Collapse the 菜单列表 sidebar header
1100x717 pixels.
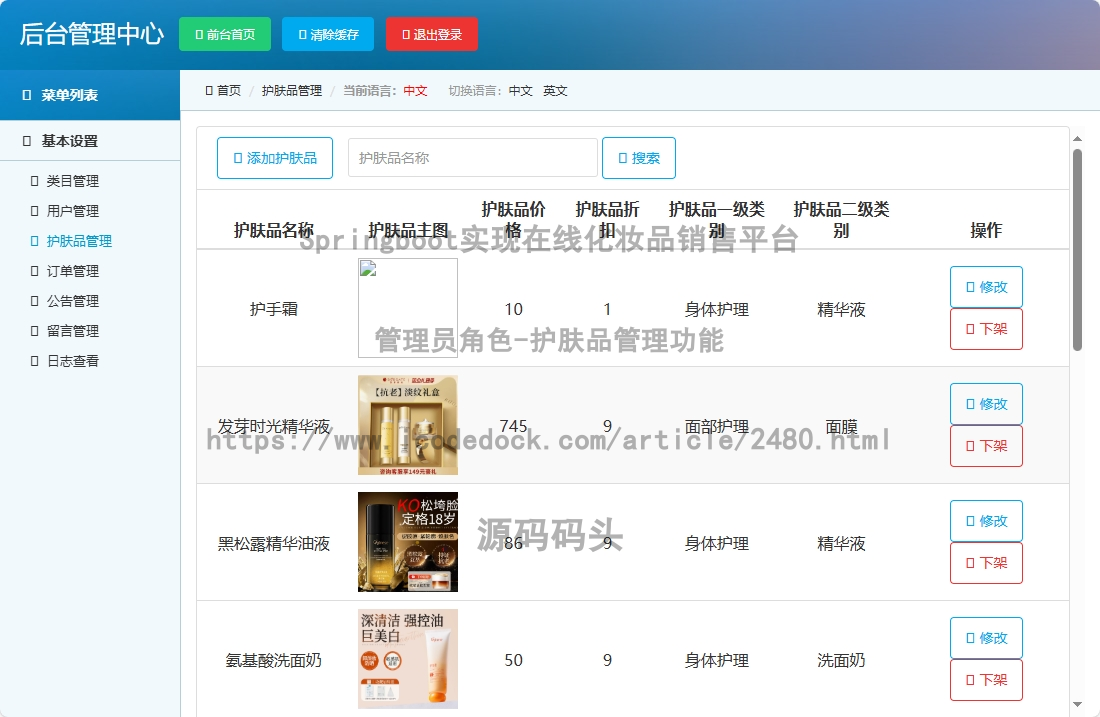point(90,95)
